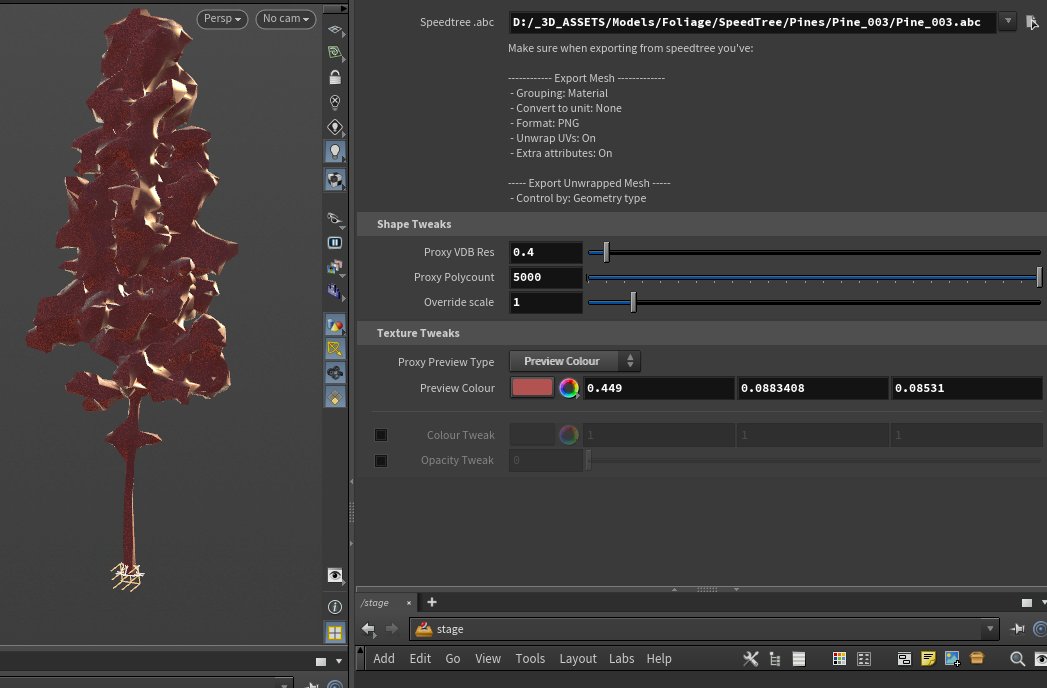
Task: Toggle the yellow selection outline icon
Action: coord(335,349)
